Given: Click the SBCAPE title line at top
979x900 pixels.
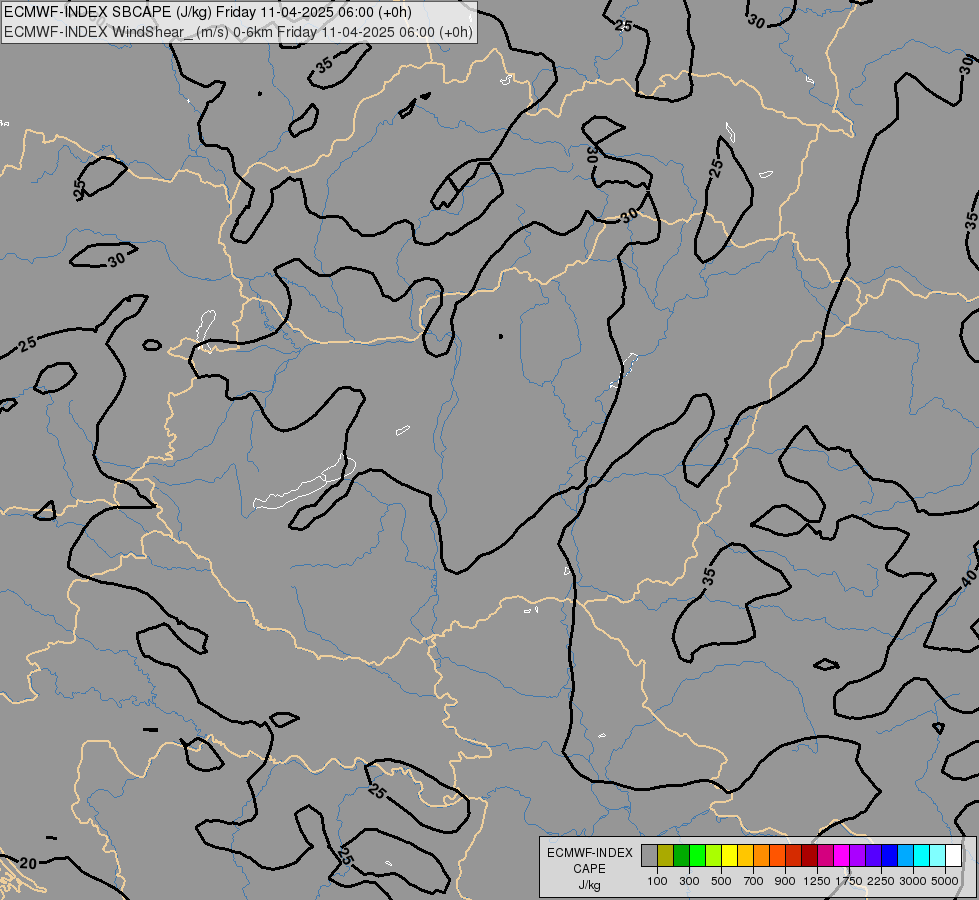Looking at the screenshot, I should tap(207, 12).
